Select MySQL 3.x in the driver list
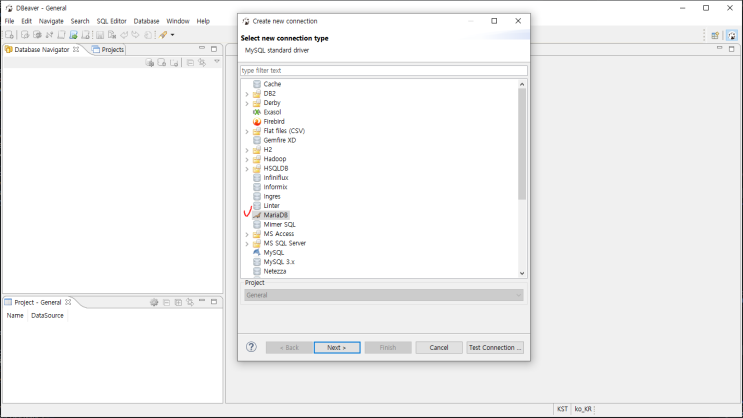The height and width of the screenshot is (418, 743). click(x=279, y=262)
